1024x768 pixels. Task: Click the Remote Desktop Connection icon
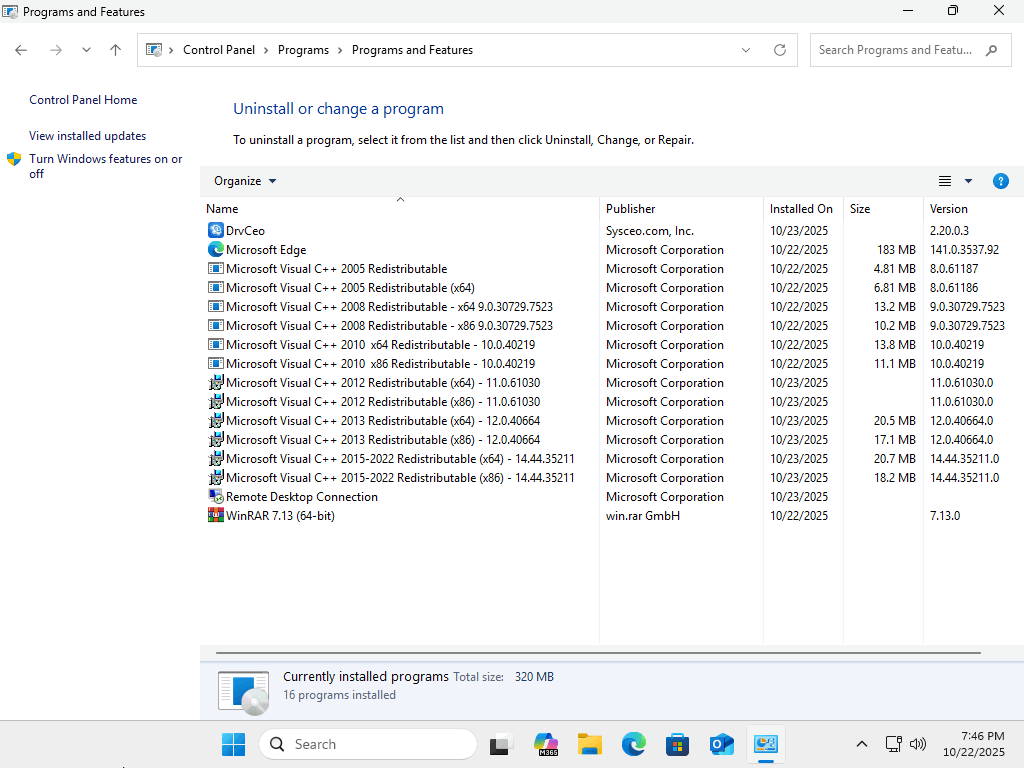[215, 497]
